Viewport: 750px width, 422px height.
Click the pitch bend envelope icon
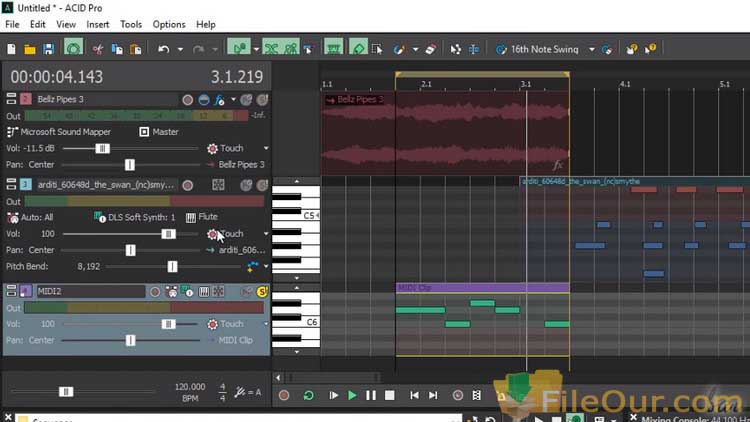[252, 267]
